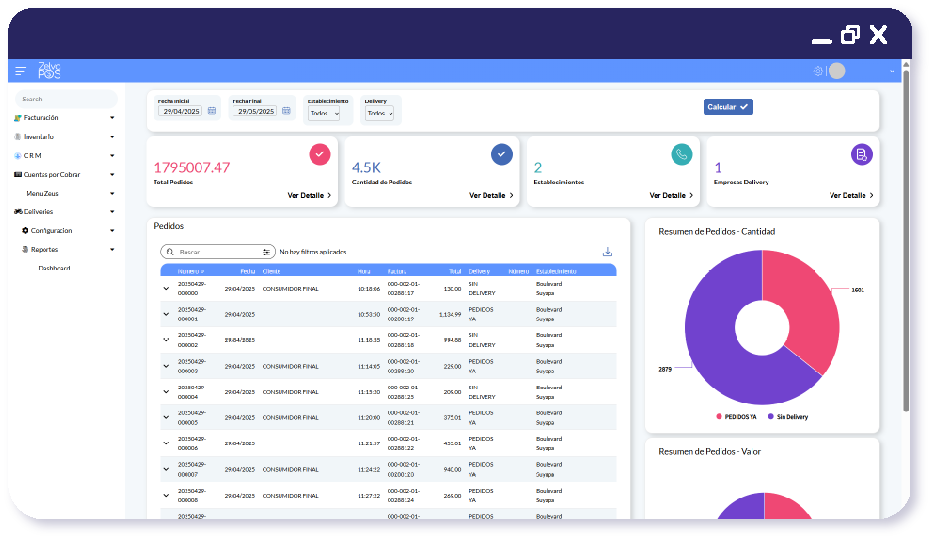The image size is (935, 542).
Task: Open filter options icon in Buscar box
Action: (266, 252)
